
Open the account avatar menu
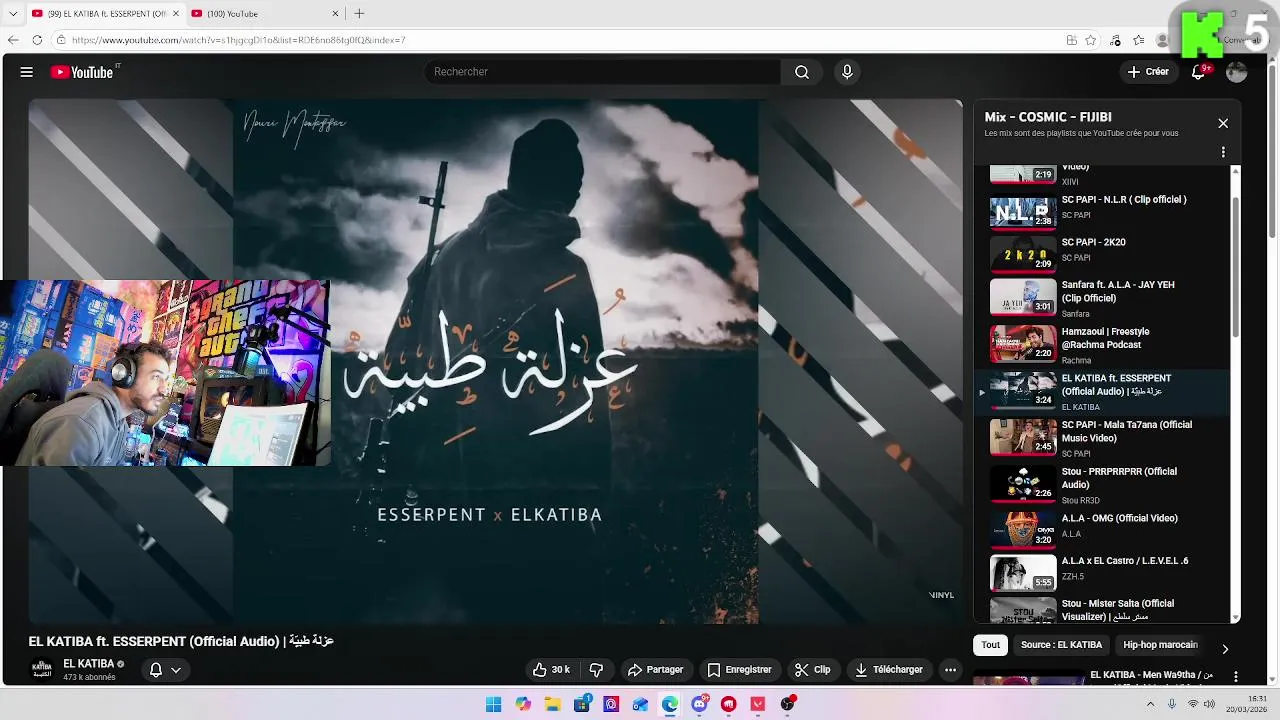pyautogui.click(x=1237, y=72)
